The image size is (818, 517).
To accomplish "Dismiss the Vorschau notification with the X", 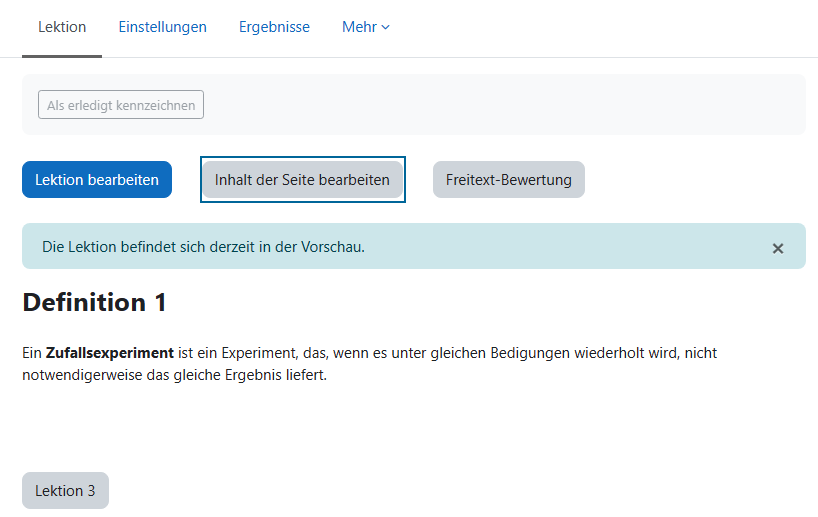I will click(778, 248).
